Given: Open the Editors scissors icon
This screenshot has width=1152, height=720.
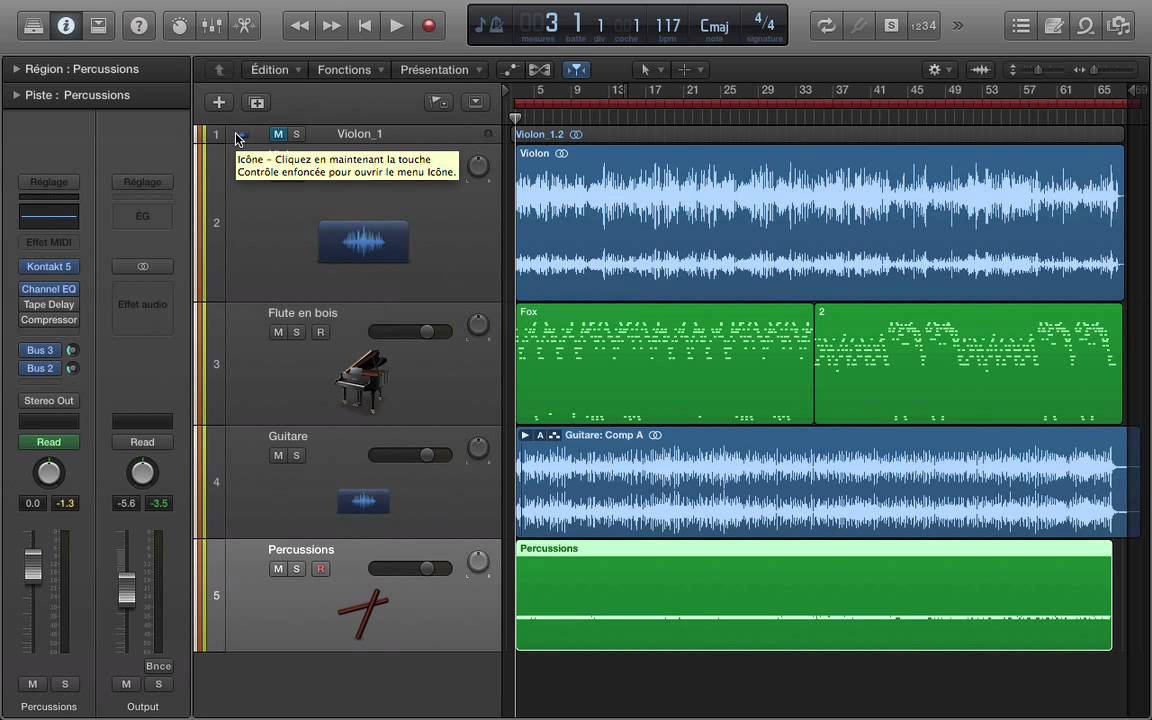Looking at the screenshot, I should point(244,26).
